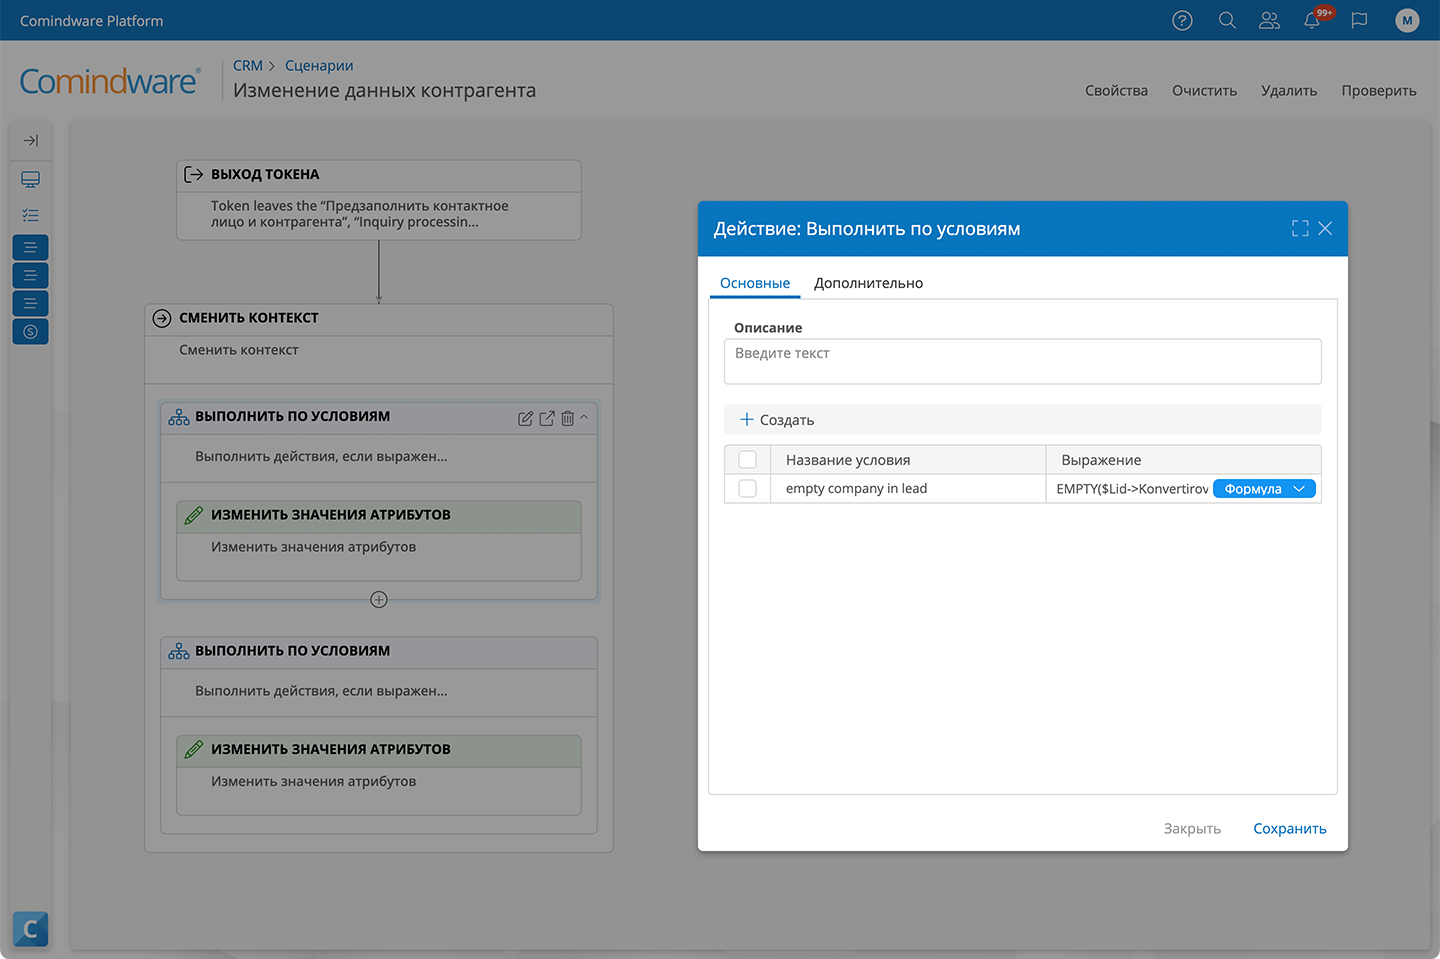Click the Comindware logo

click(x=110, y=81)
